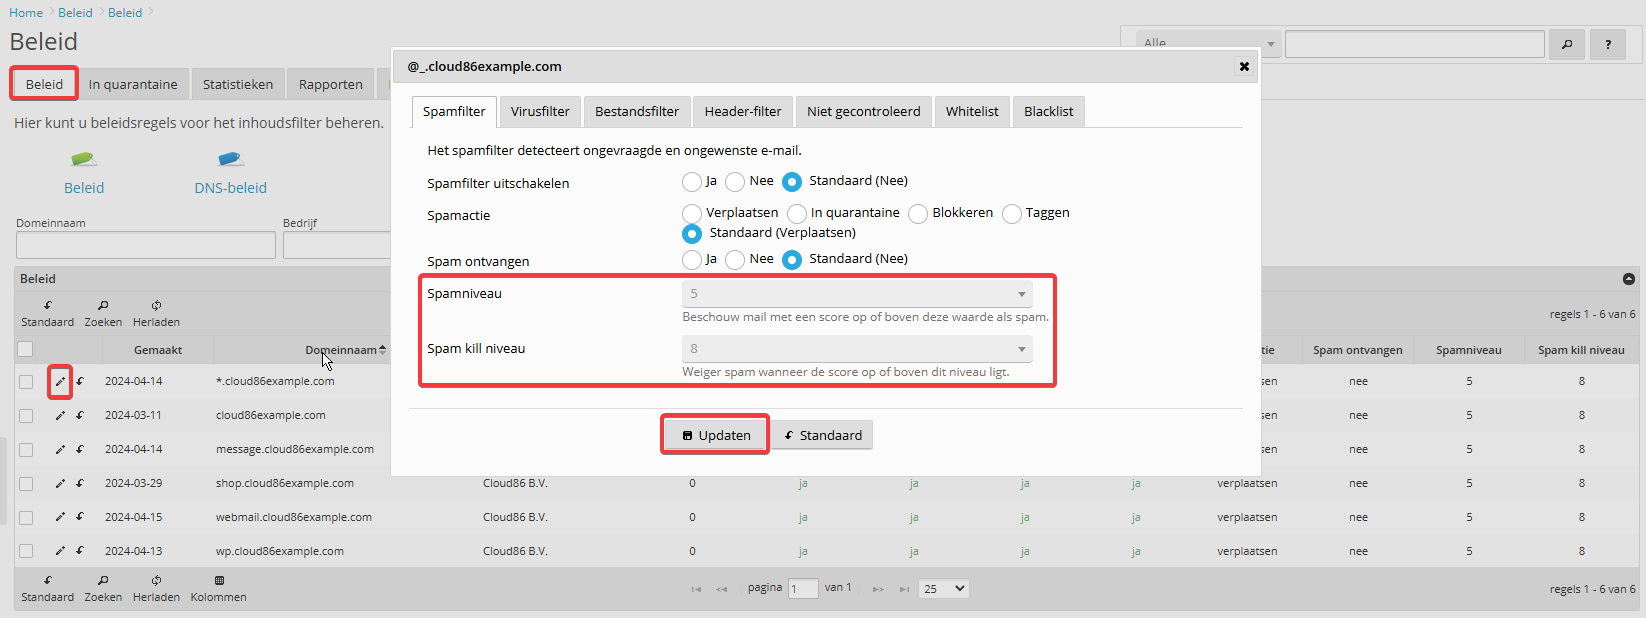Go to the next page in pager
The image size is (1646, 618).
tap(877, 589)
